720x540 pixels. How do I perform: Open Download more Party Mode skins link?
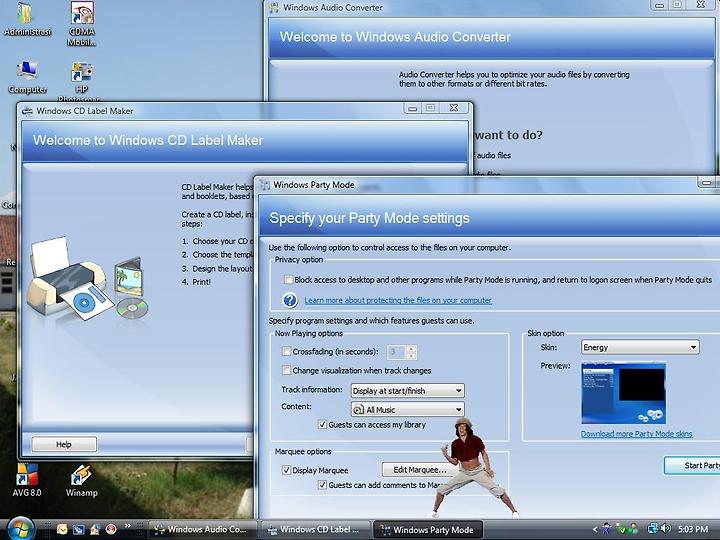[x=636, y=434]
